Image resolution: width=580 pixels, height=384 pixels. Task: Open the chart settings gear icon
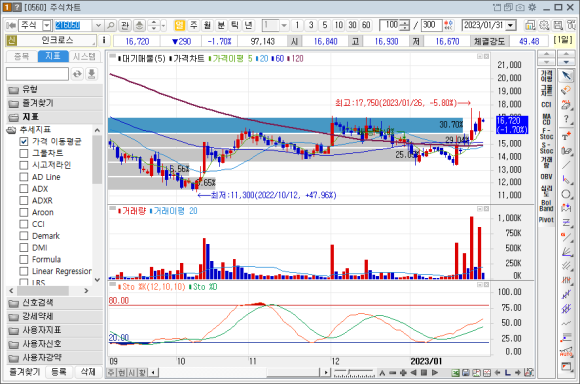[544, 25]
